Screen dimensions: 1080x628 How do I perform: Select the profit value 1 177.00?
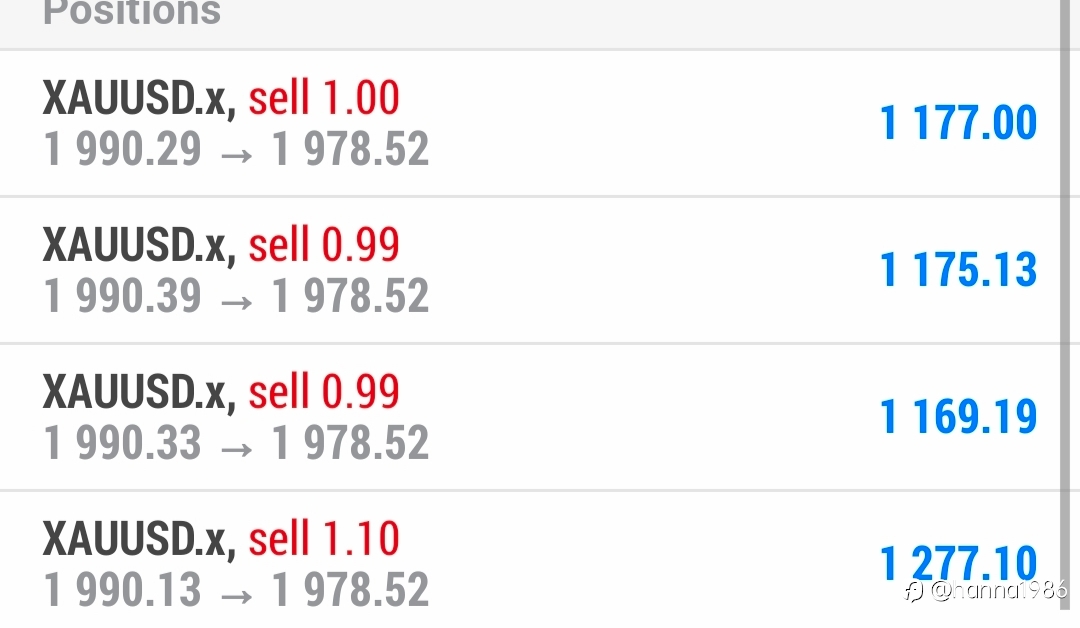[x=958, y=123]
